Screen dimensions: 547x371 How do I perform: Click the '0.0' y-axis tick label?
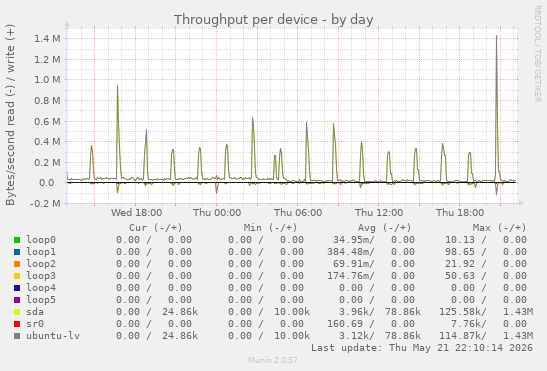(47, 183)
